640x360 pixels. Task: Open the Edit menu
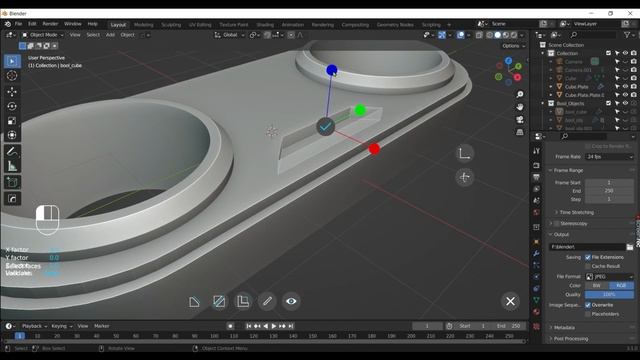pyautogui.click(x=32, y=24)
